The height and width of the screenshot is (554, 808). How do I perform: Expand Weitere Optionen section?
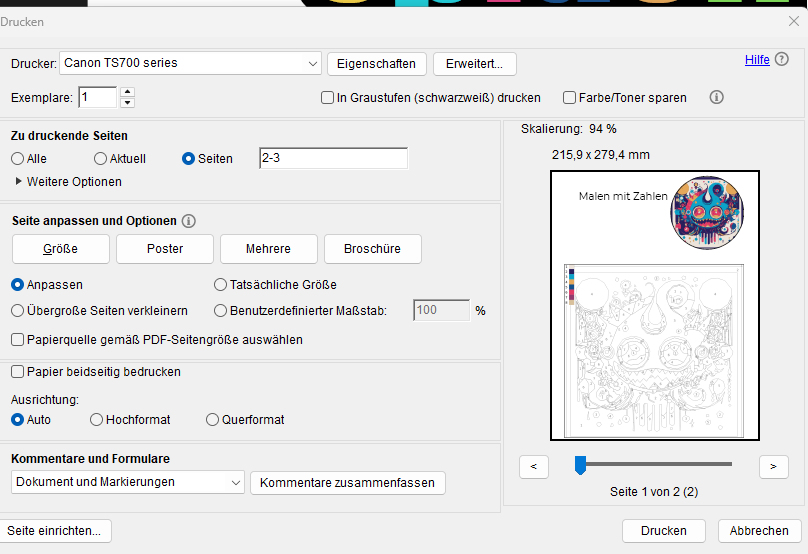(69, 182)
